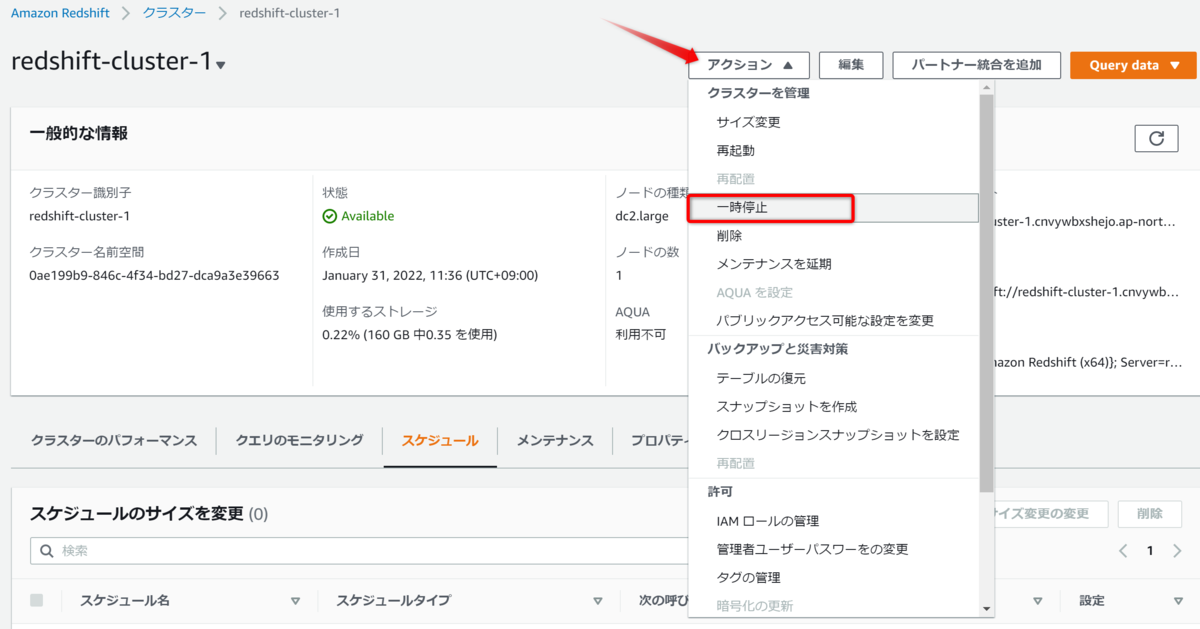The height and width of the screenshot is (629, 1200).
Task: Click the 0.22% storage usage text
Action: tap(409, 334)
